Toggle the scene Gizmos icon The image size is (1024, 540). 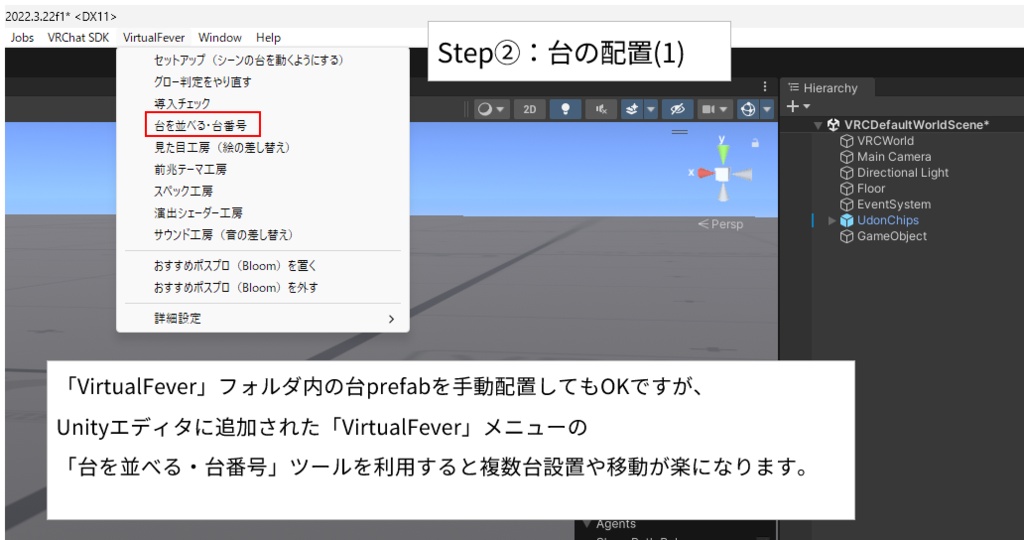[x=748, y=109]
